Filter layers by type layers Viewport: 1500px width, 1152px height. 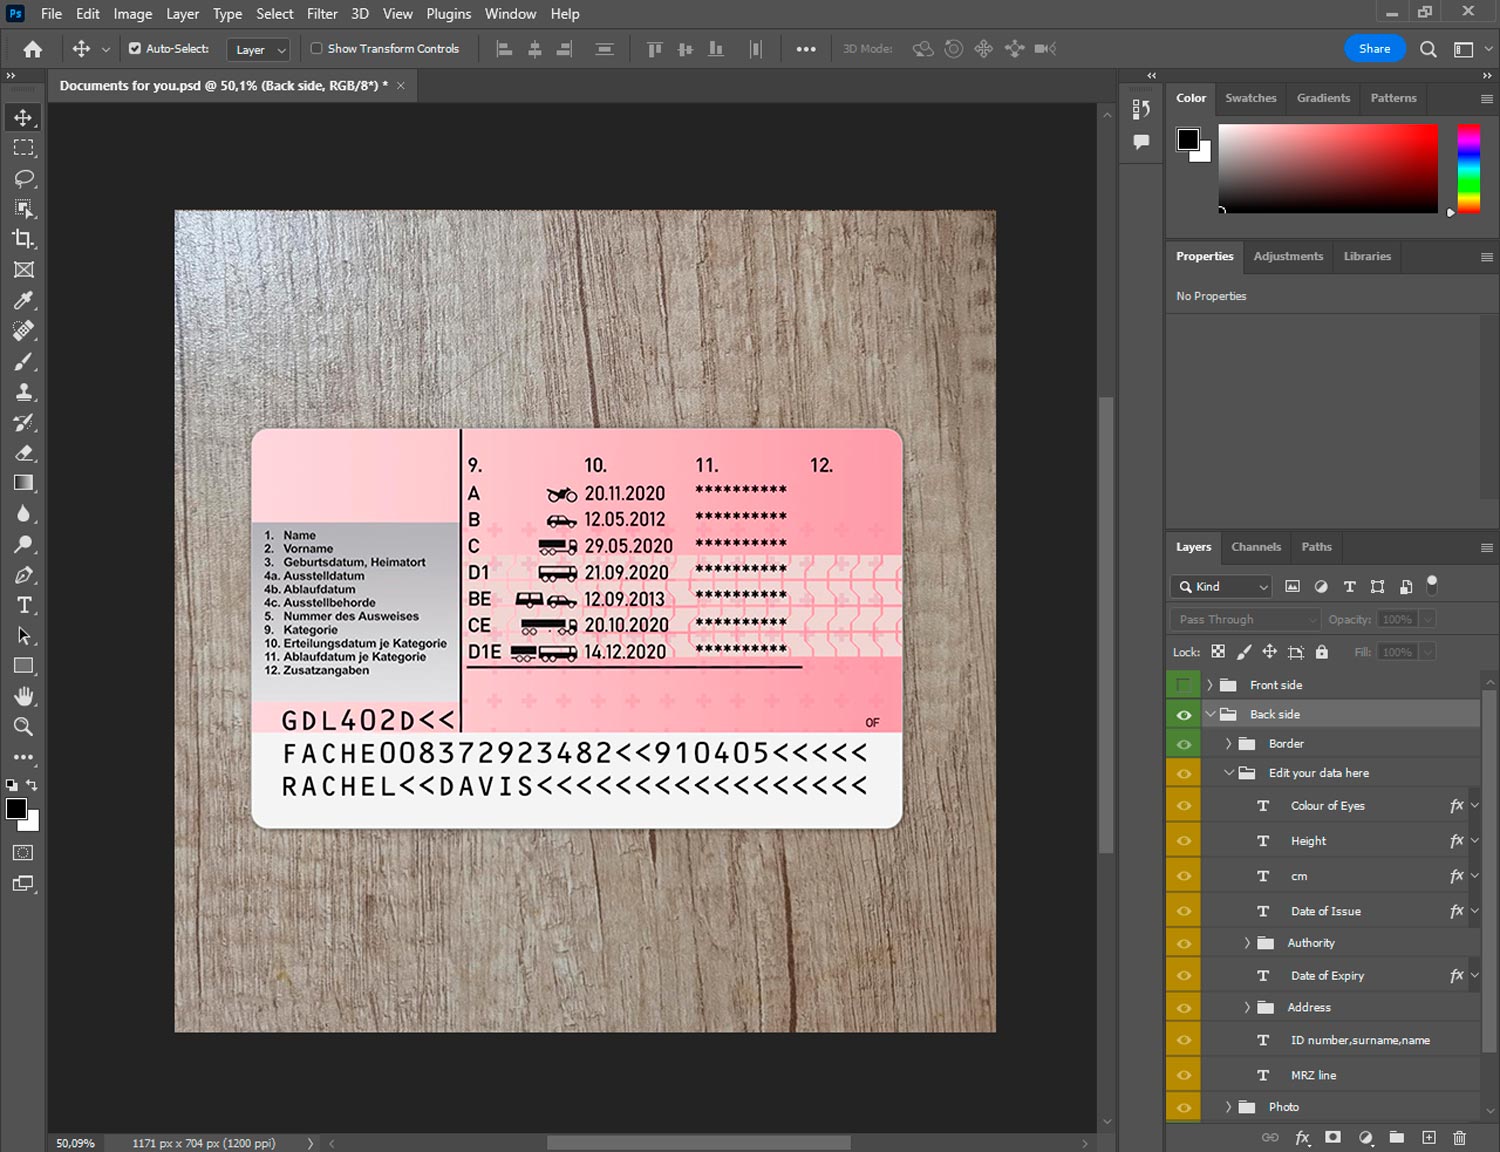(1349, 587)
